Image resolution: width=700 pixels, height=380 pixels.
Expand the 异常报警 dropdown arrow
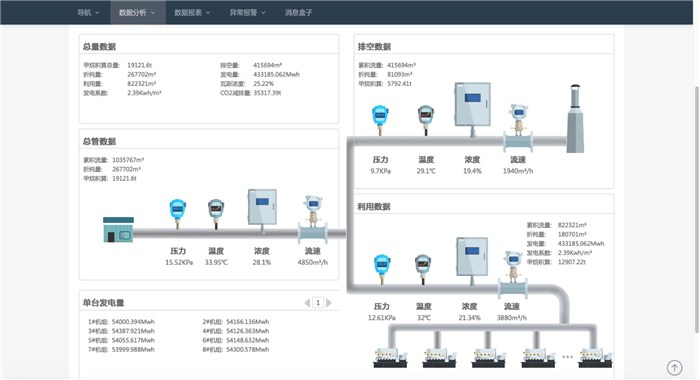pos(264,13)
